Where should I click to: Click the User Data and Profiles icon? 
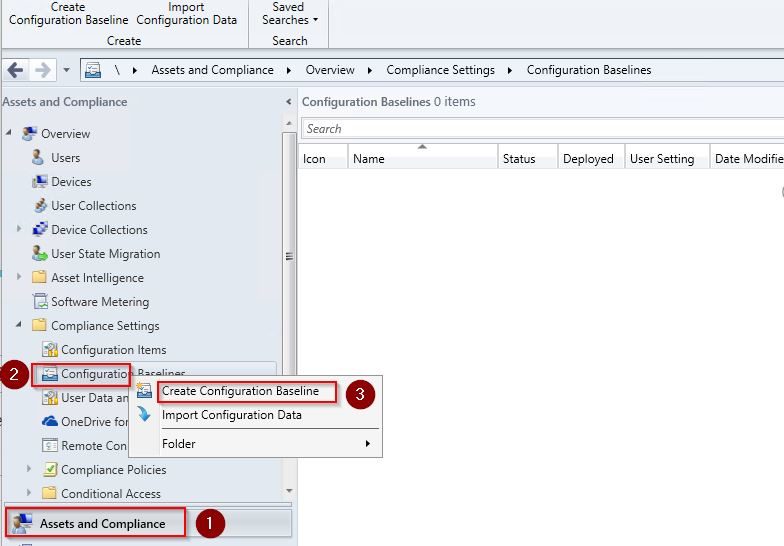click(x=50, y=398)
